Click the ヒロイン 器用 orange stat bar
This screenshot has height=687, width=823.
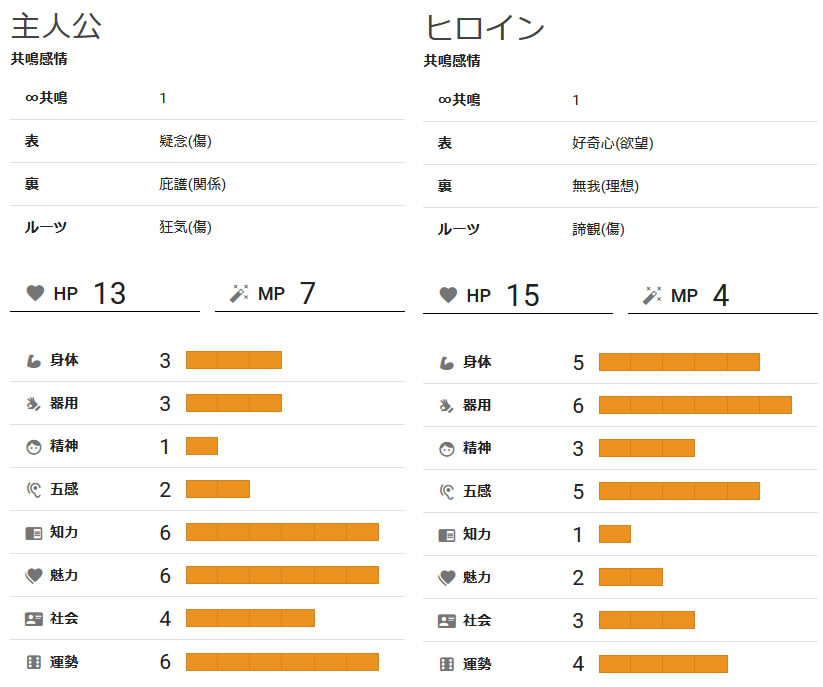pos(695,405)
